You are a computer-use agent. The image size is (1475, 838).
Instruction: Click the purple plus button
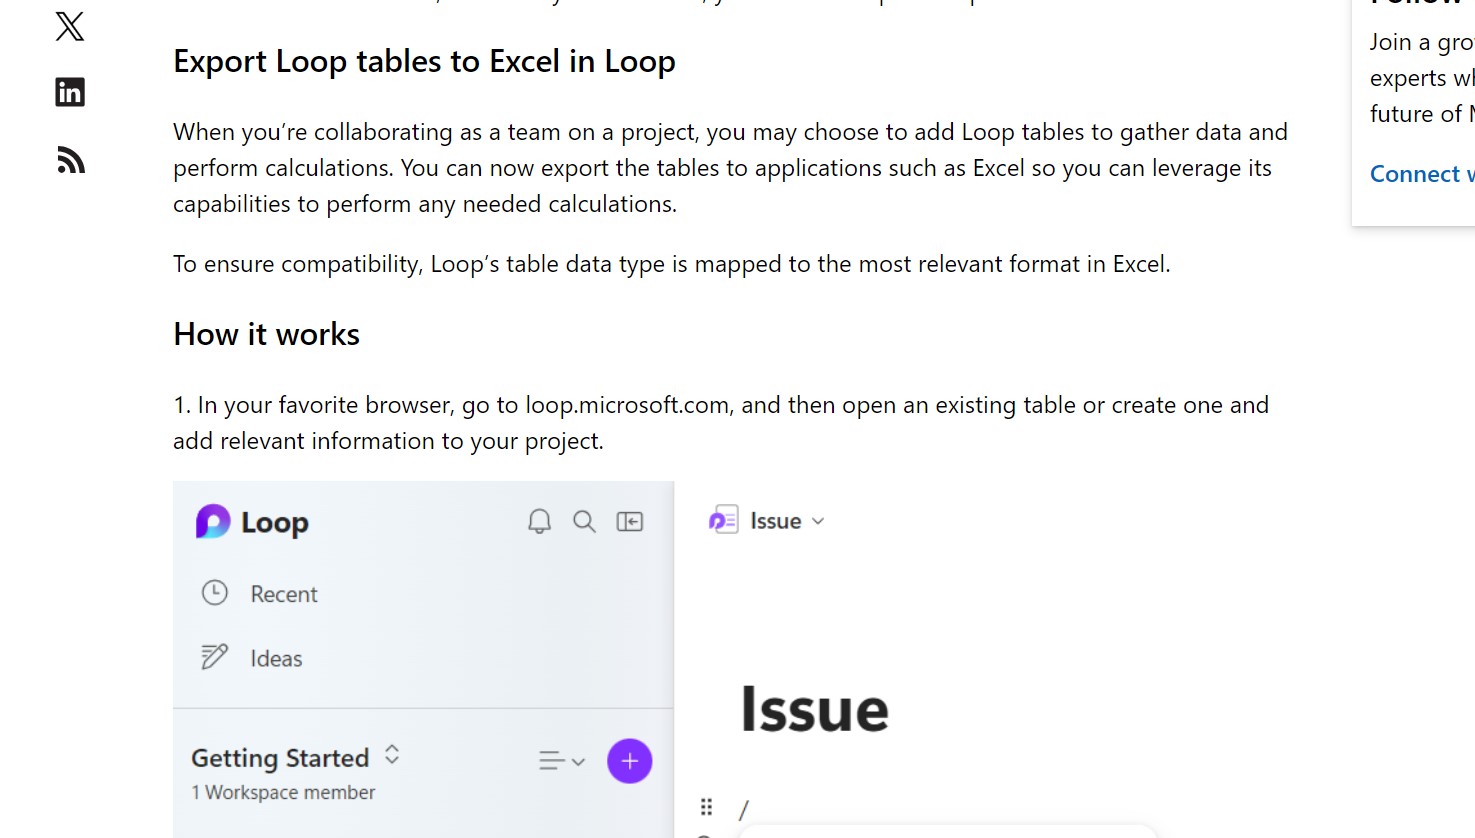point(629,761)
